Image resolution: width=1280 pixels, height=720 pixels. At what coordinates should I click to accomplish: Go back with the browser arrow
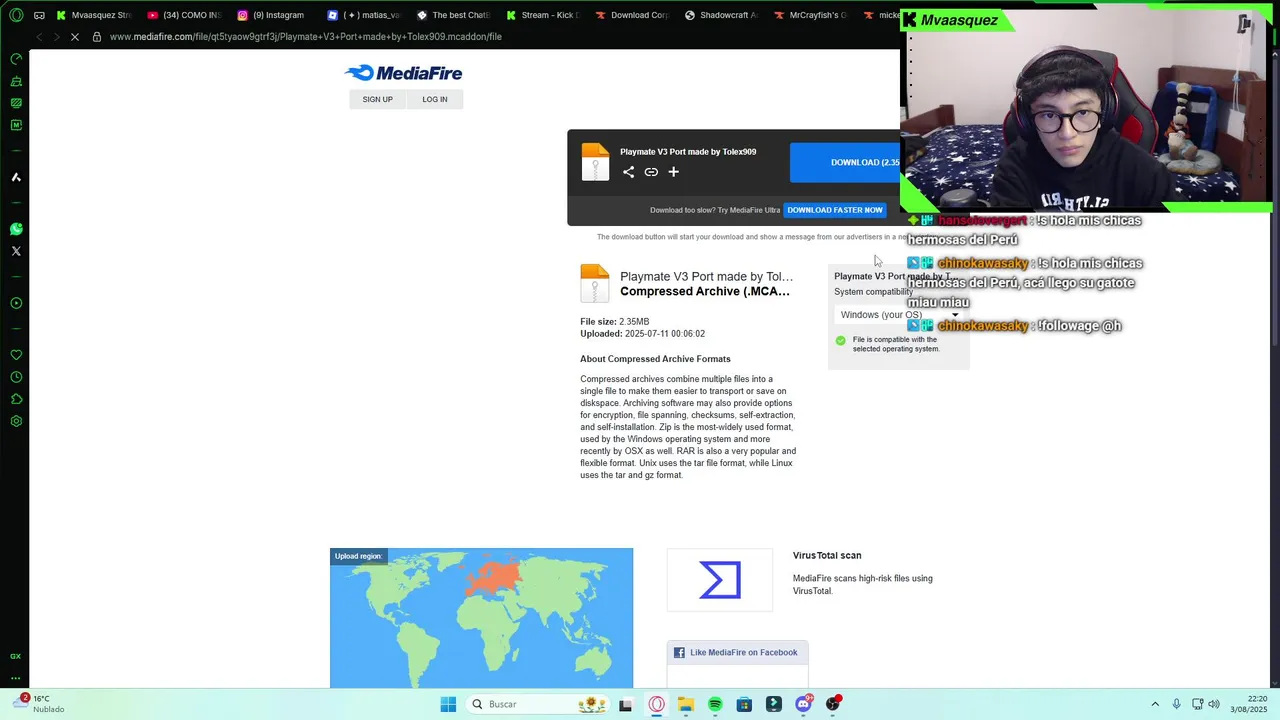[39, 37]
